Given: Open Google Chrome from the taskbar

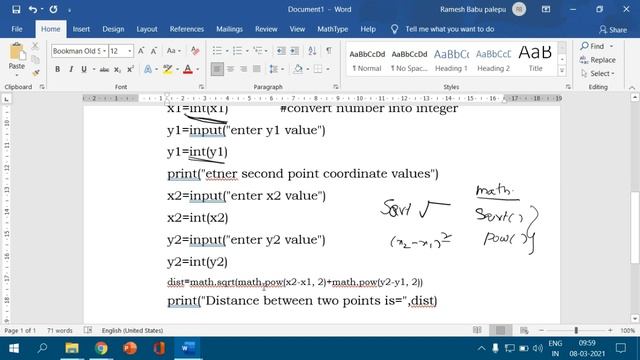Looking at the screenshot, I should click(x=101, y=348).
